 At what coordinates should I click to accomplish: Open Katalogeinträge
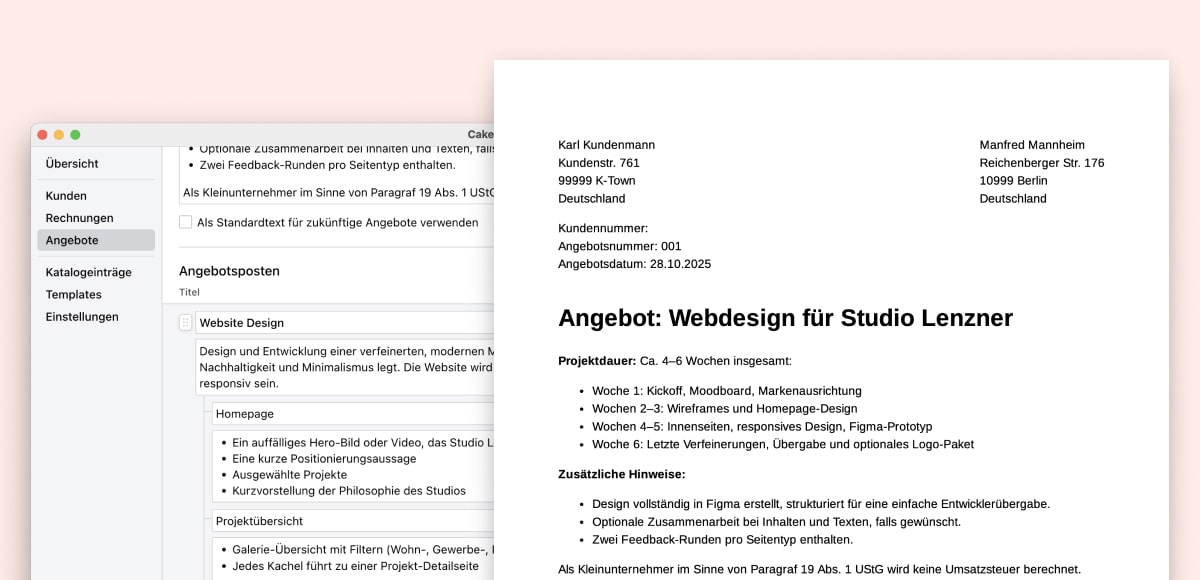pyautogui.click(x=87, y=271)
